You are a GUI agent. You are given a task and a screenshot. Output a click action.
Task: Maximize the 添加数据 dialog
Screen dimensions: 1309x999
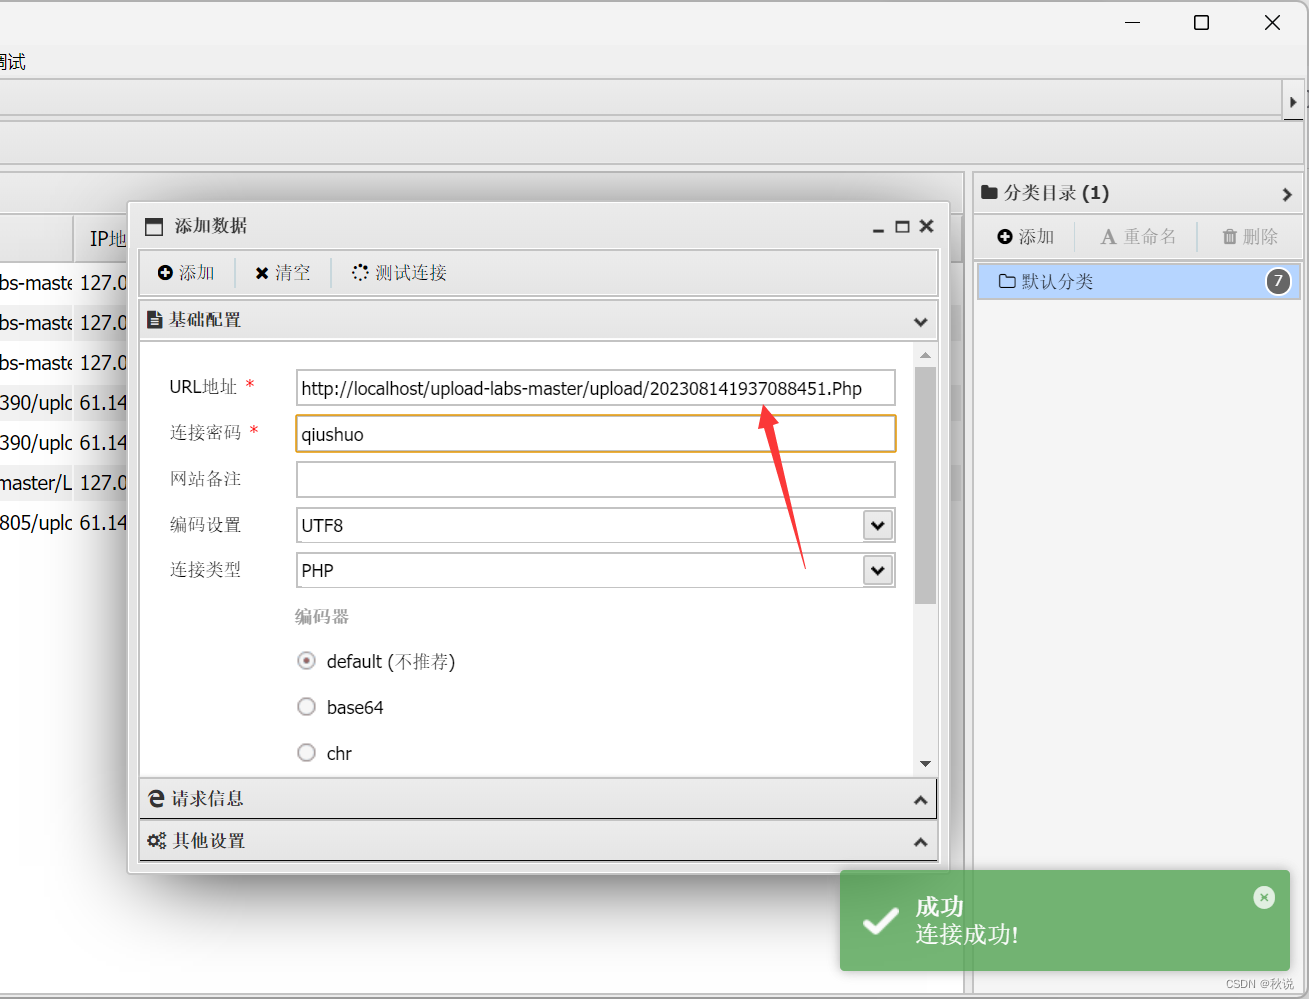point(902,227)
